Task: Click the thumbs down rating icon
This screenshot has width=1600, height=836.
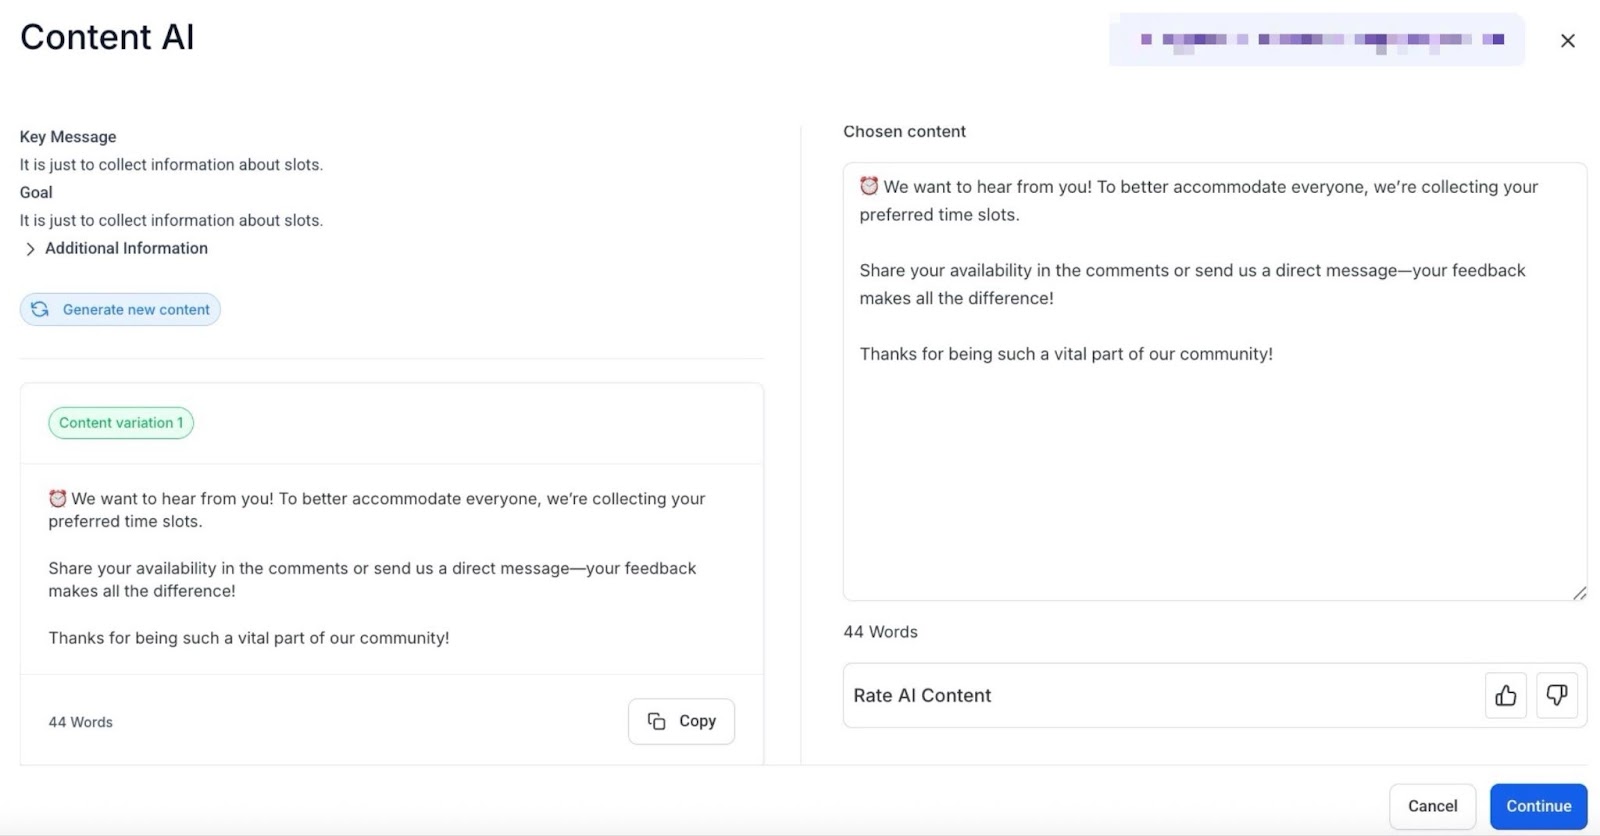Action: pyautogui.click(x=1556, y=695)
